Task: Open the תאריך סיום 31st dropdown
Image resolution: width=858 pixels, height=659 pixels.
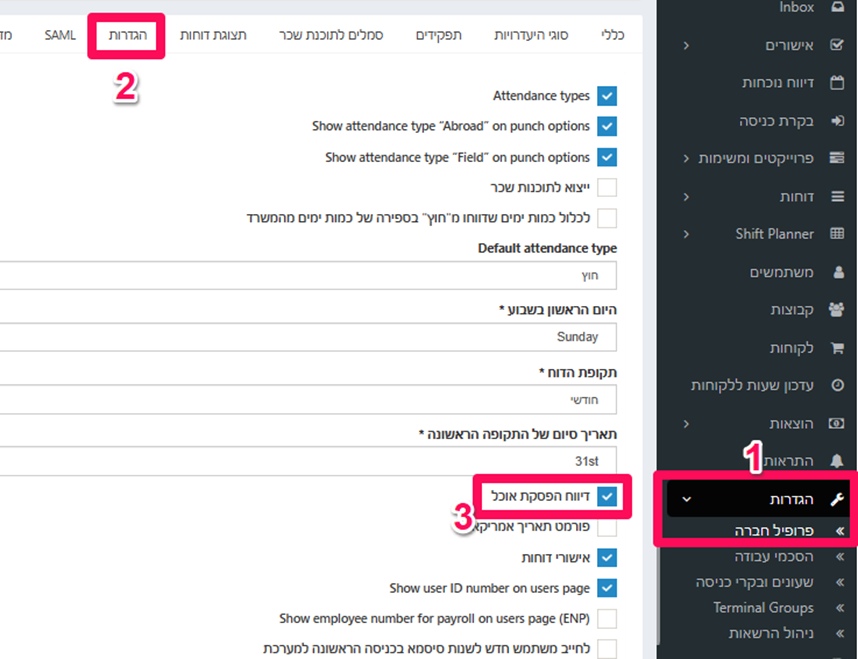Action: point(308,461)
